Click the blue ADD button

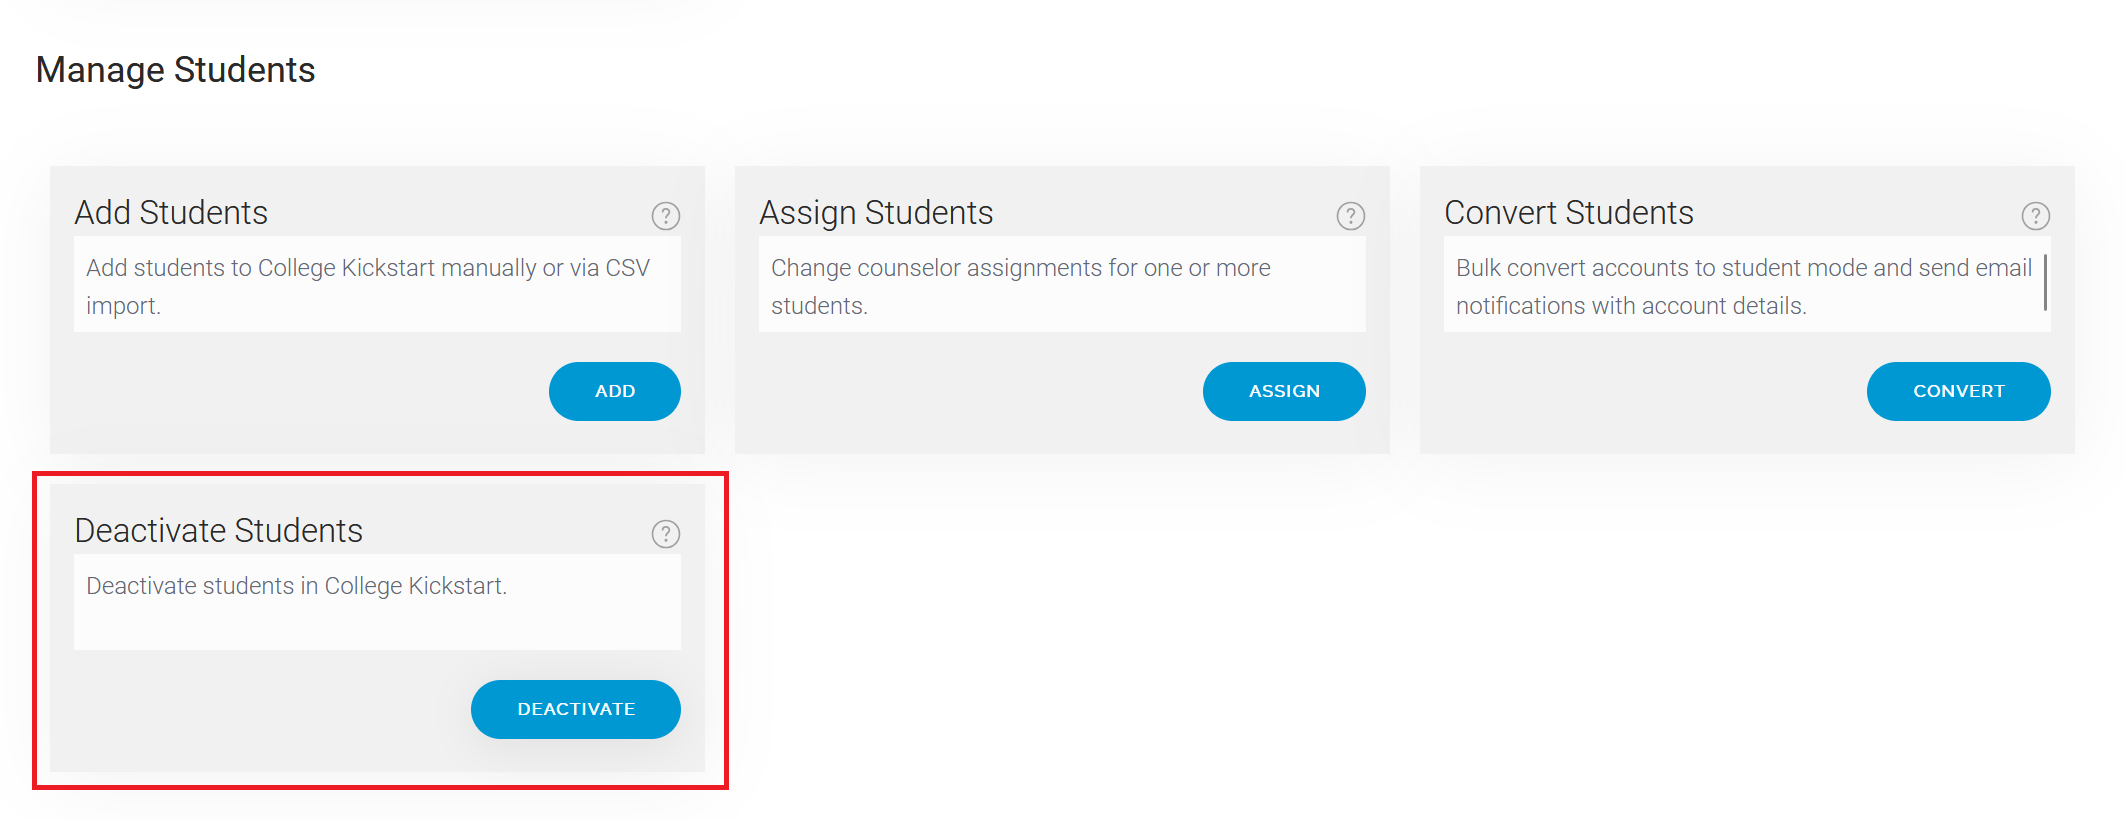615,391
